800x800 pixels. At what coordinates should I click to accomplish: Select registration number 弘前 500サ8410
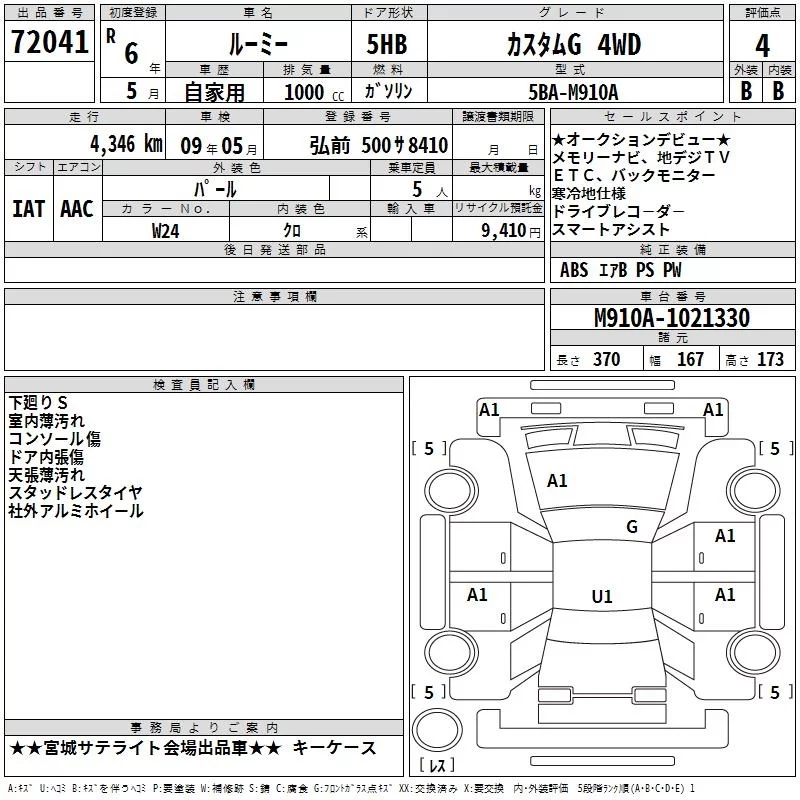(x=379, y=146)
